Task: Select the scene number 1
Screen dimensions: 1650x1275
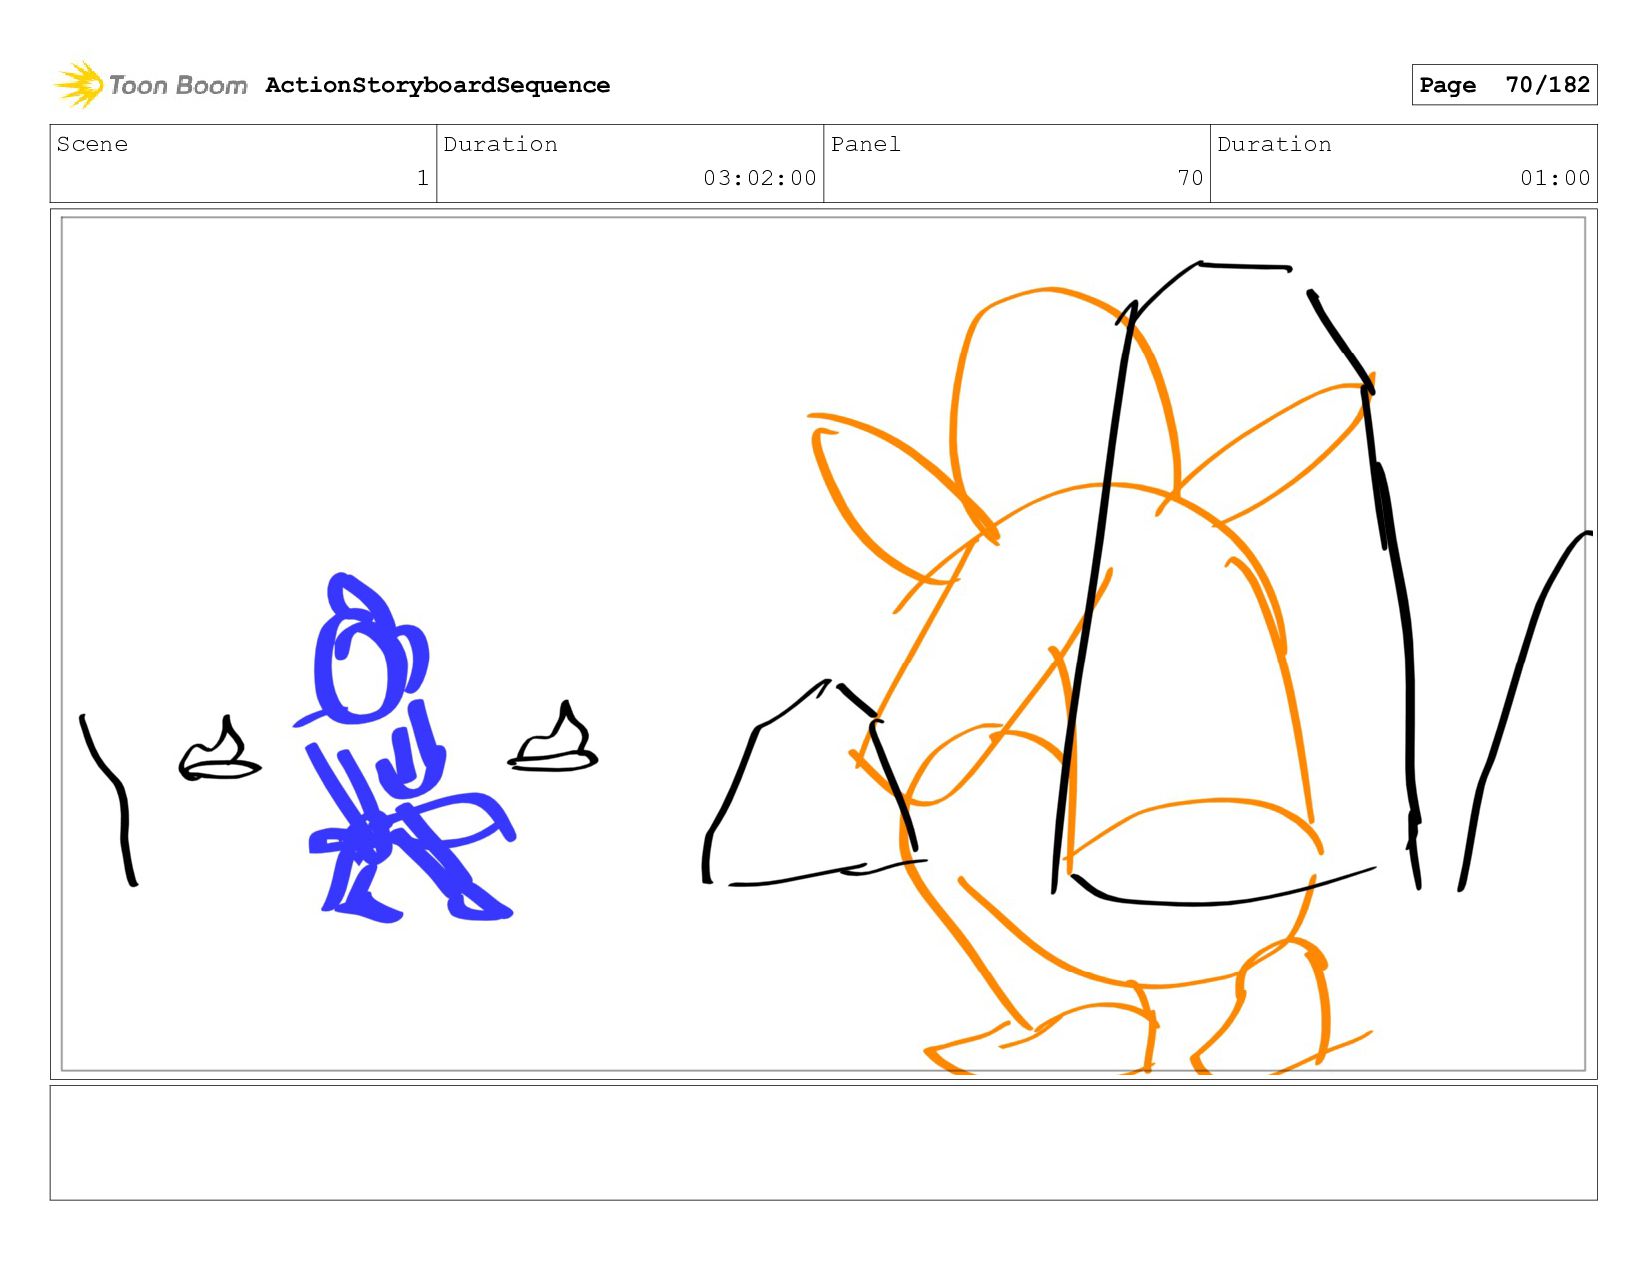Action: (x=423, y=178)
